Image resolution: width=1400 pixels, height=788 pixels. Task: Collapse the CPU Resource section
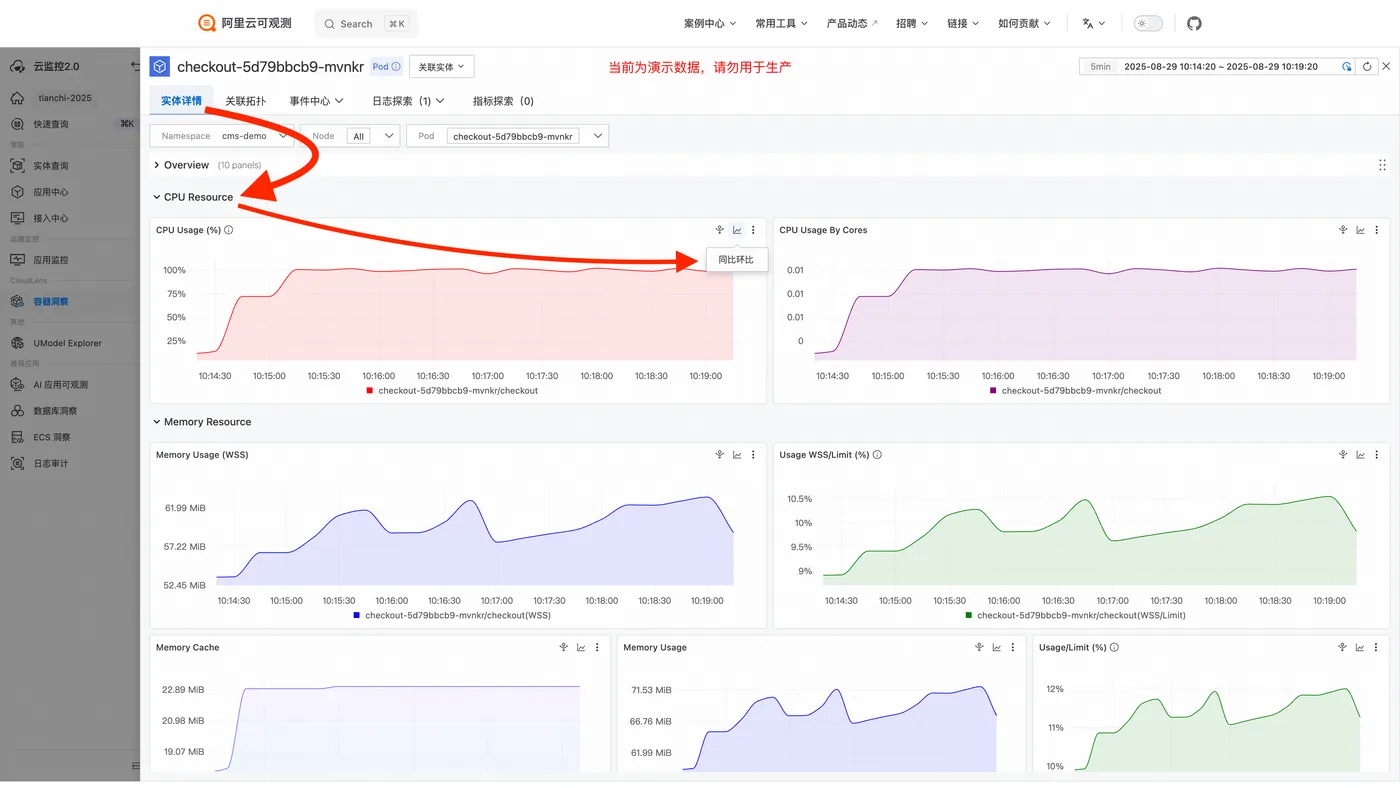[193, 197]
